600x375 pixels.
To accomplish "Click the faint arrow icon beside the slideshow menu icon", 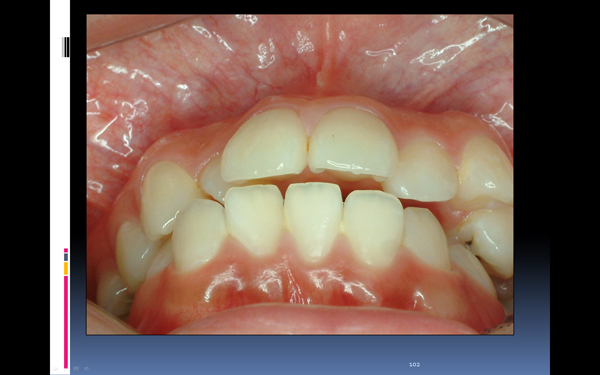I will tap(86, 368).
